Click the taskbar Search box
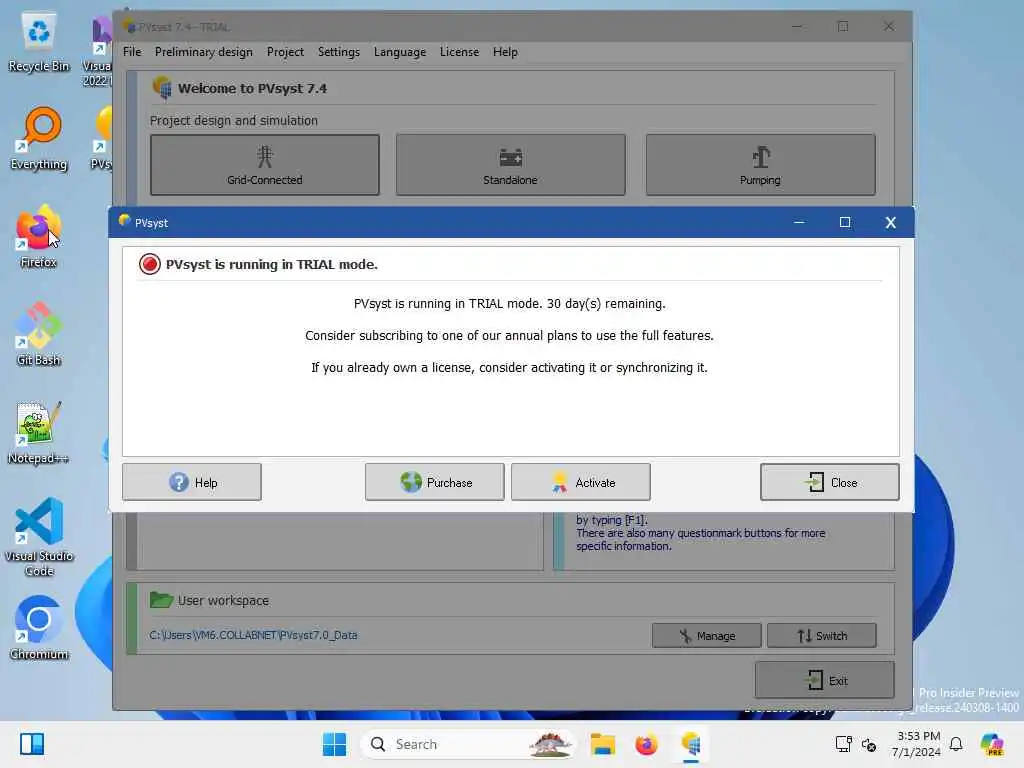 [x=468, y=744]
